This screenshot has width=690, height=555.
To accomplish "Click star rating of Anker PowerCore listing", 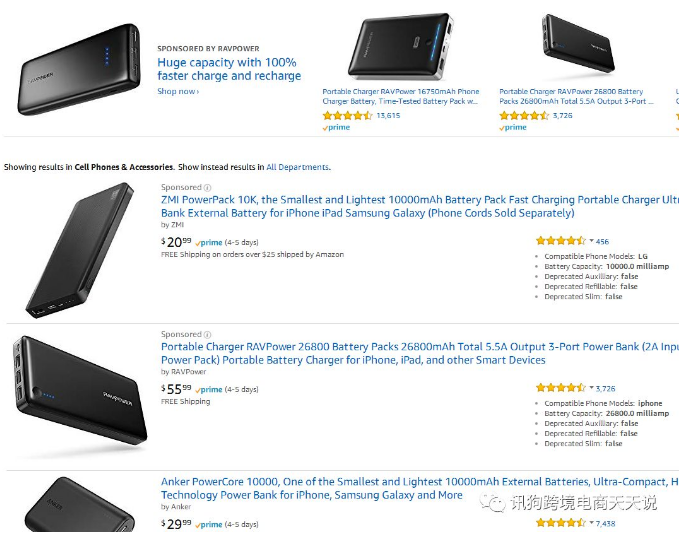I will [560, 523].
